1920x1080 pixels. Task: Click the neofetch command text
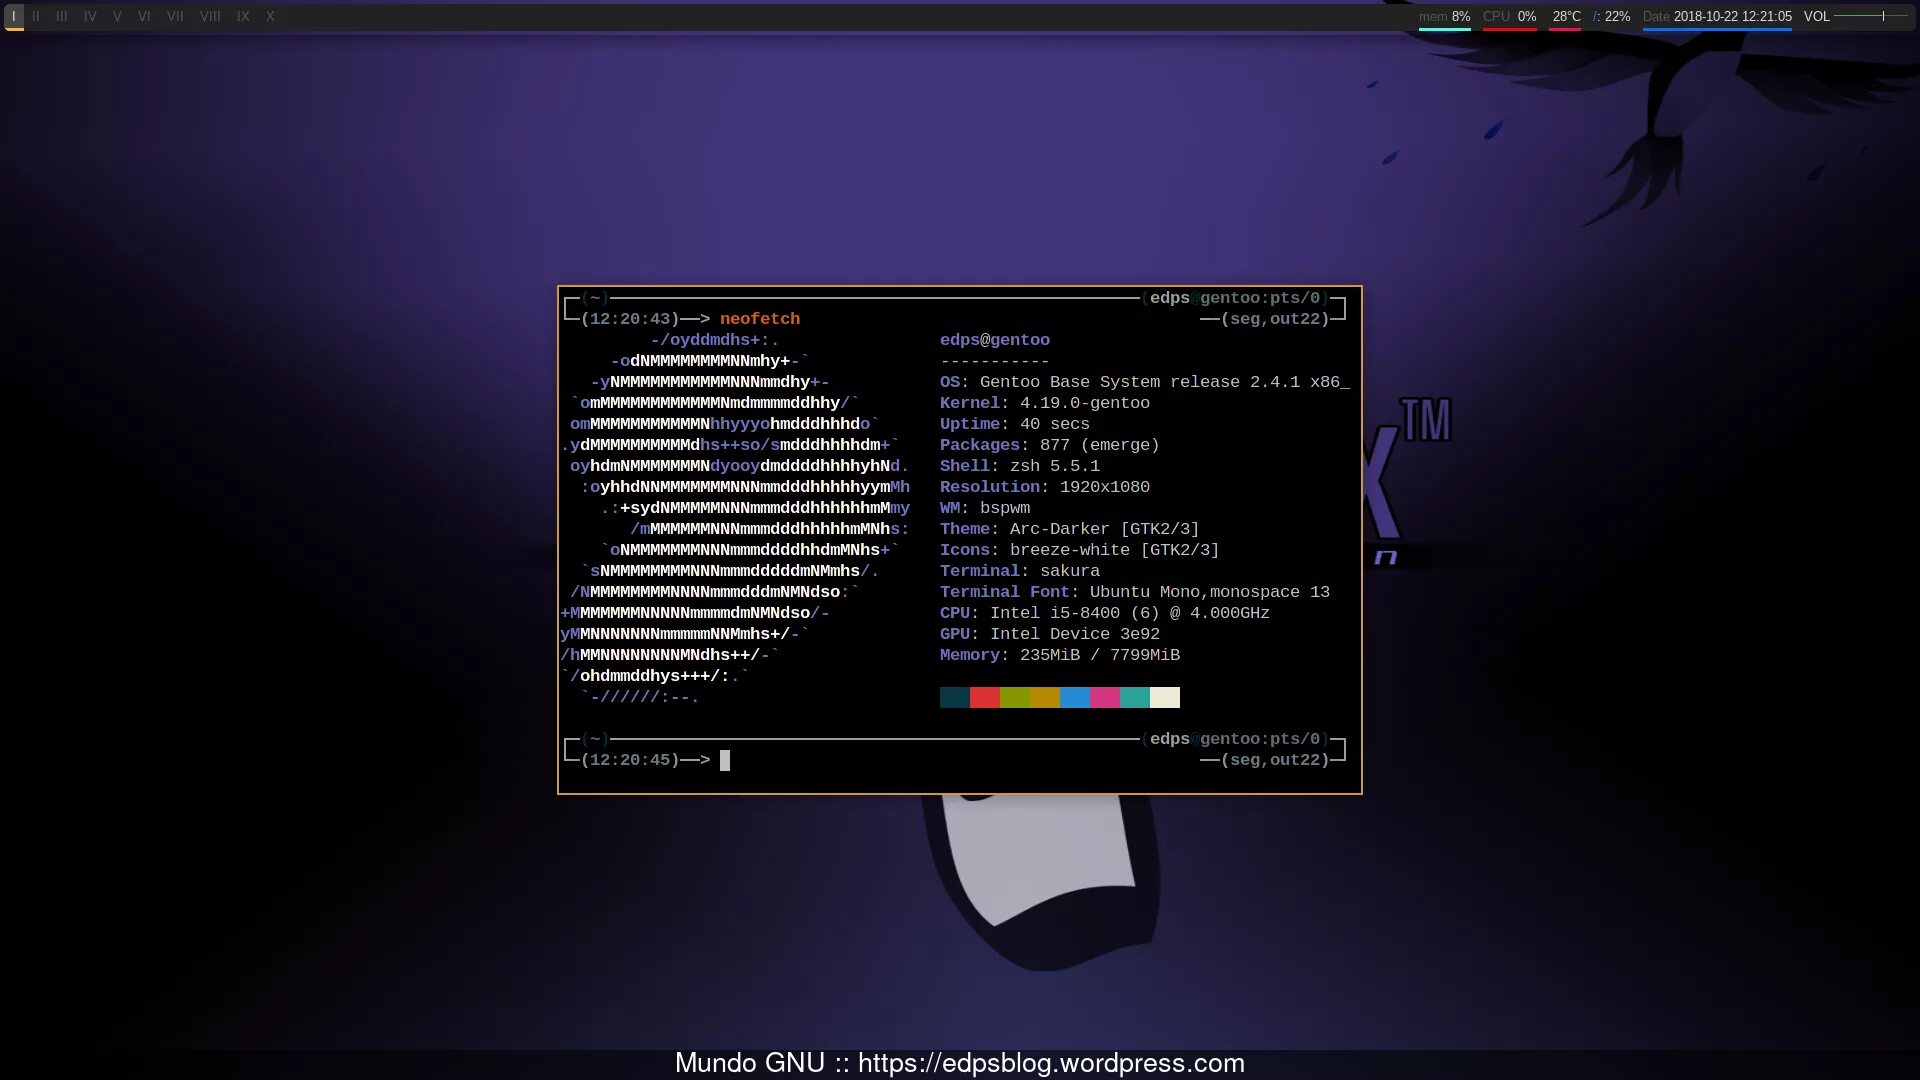[x=760, y=319]
